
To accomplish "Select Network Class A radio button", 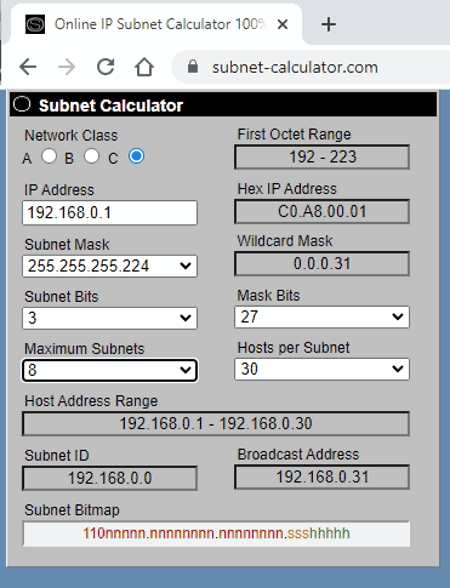I will click(49, 156).
